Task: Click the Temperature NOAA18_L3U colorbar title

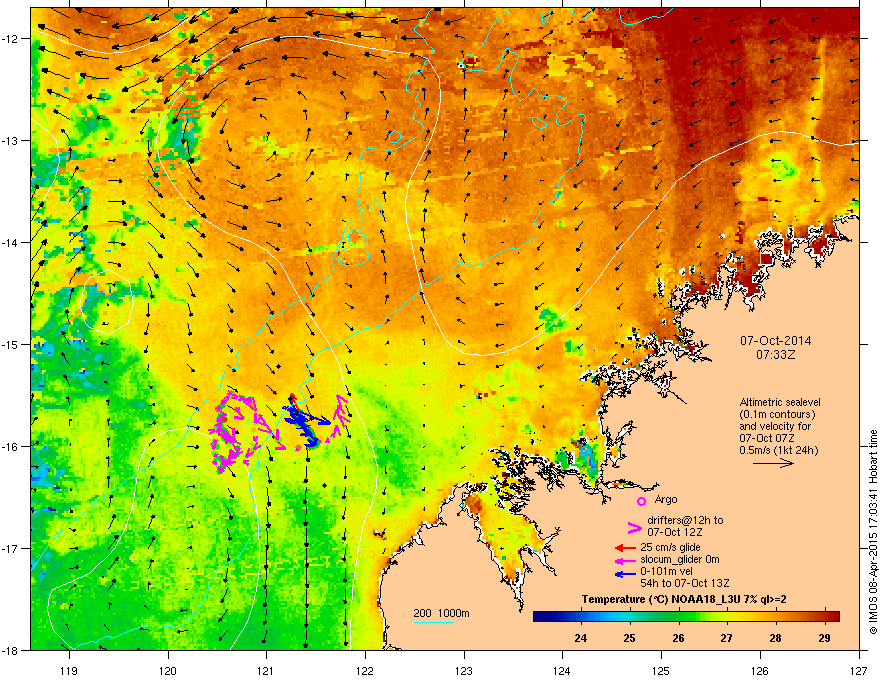Action: (x=684, y=599)
